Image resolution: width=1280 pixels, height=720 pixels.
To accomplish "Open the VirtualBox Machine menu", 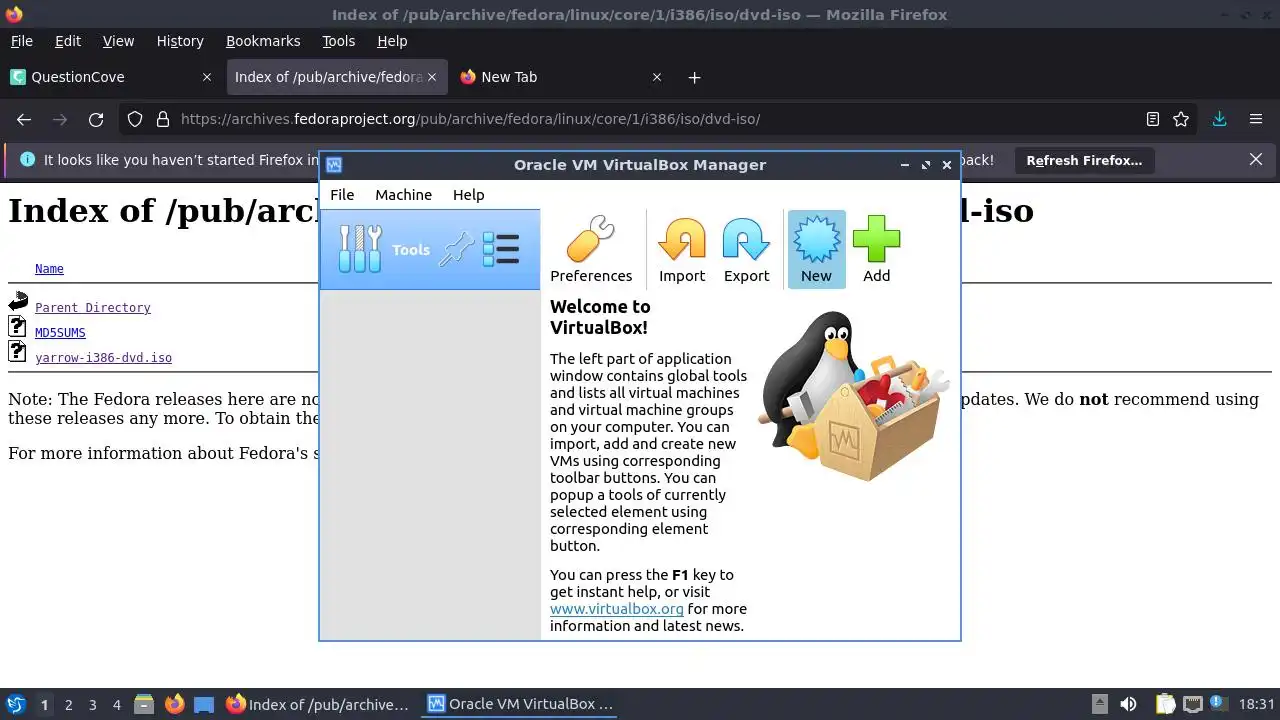I will click(403, 195).
